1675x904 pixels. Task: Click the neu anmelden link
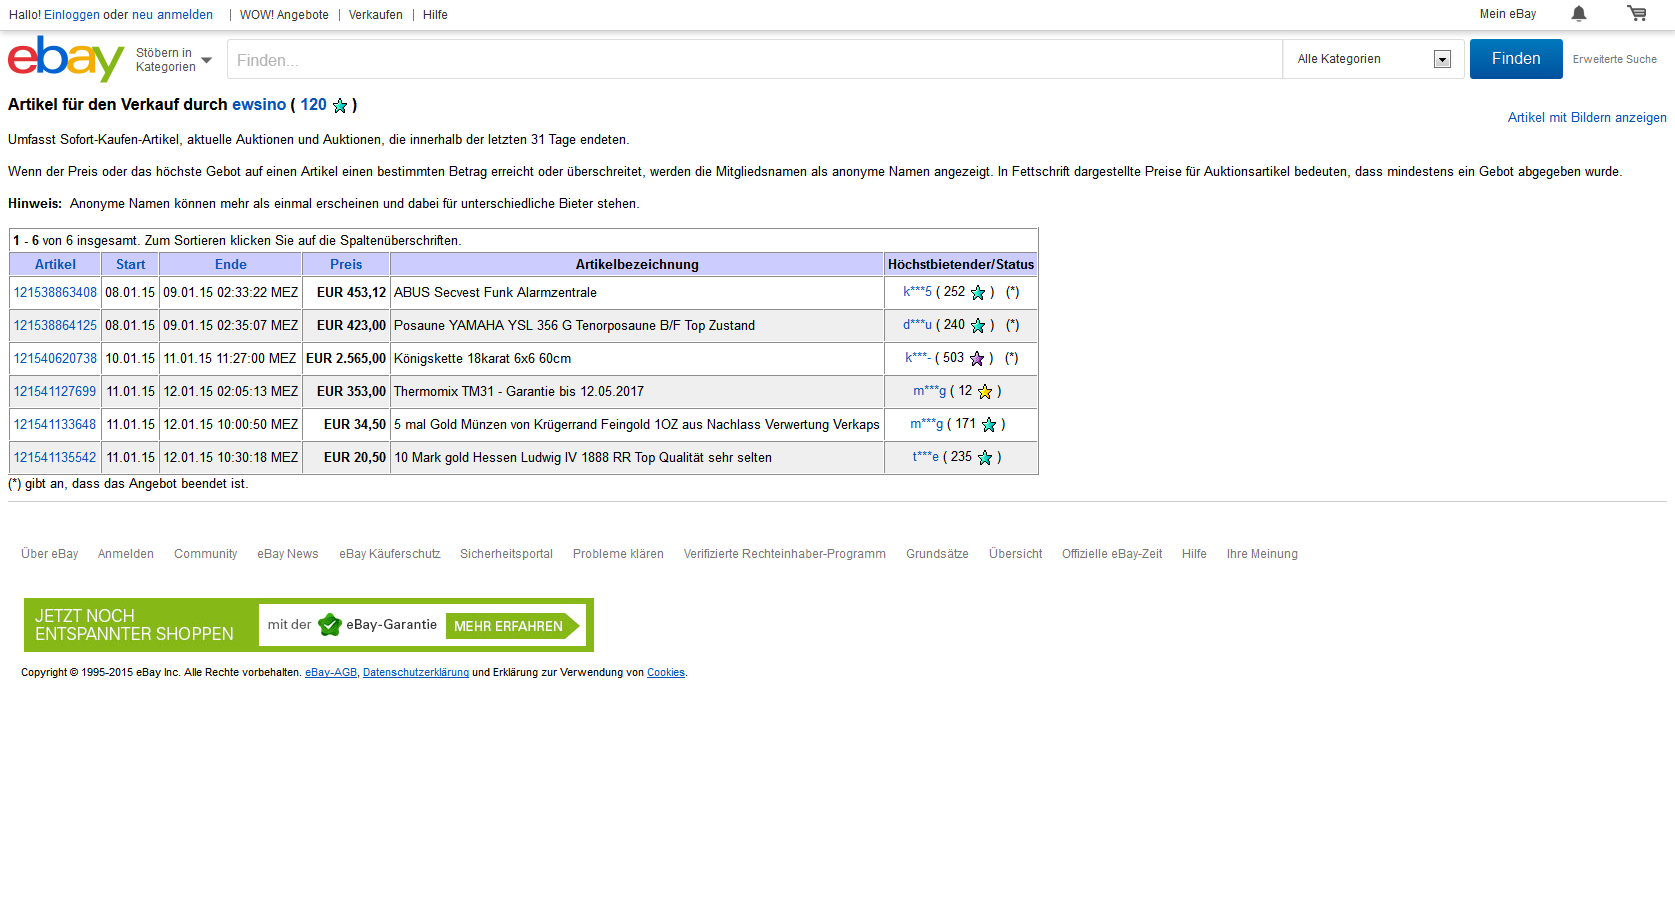tap(172, 15)
